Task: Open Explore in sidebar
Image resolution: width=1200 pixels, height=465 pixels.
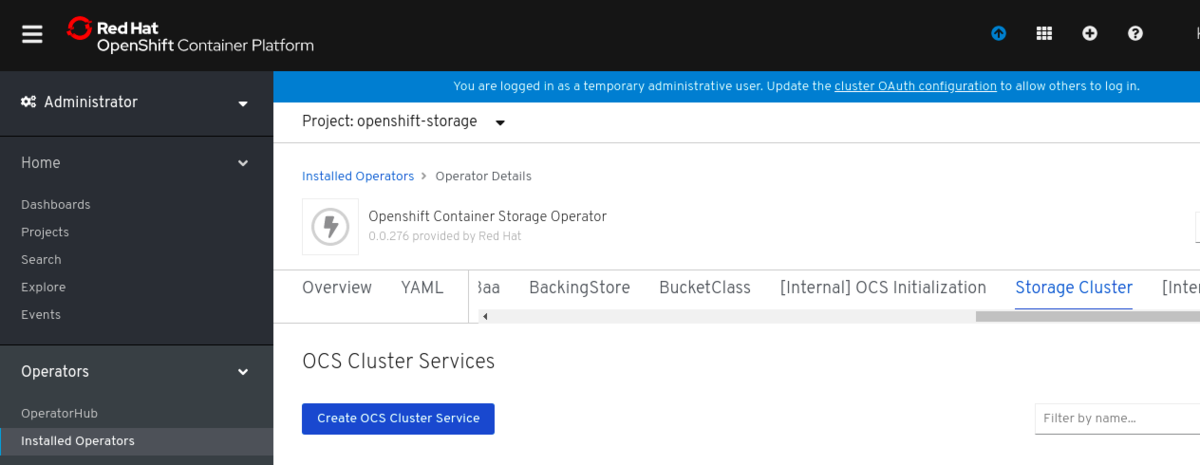Action: pos(43,287)
